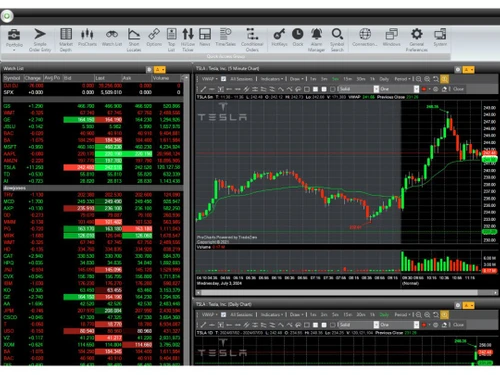Open Symbol Search

coord(337,39)
